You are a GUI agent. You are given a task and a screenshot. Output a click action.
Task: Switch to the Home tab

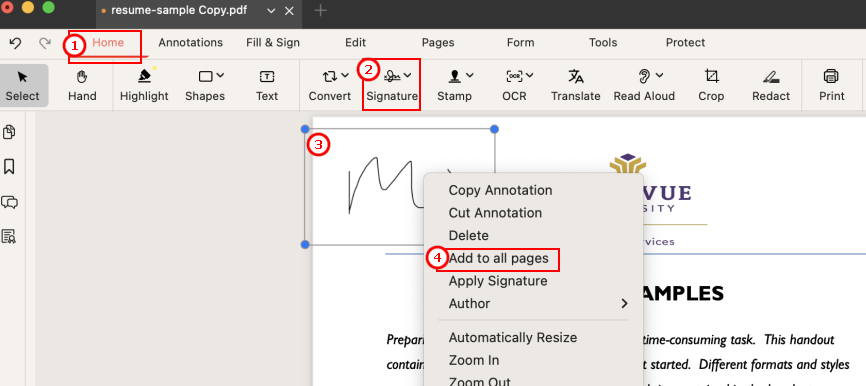pos(108,43)
